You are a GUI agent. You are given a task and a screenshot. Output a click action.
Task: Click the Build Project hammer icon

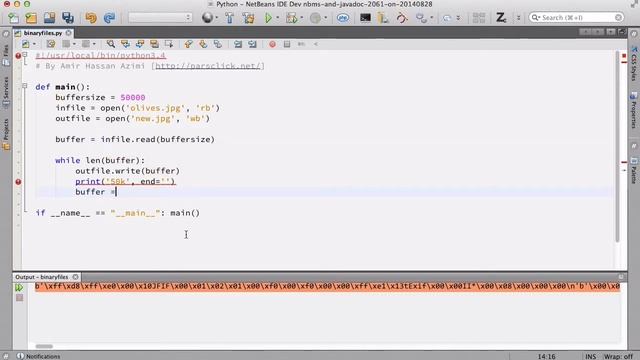(229, 18)
